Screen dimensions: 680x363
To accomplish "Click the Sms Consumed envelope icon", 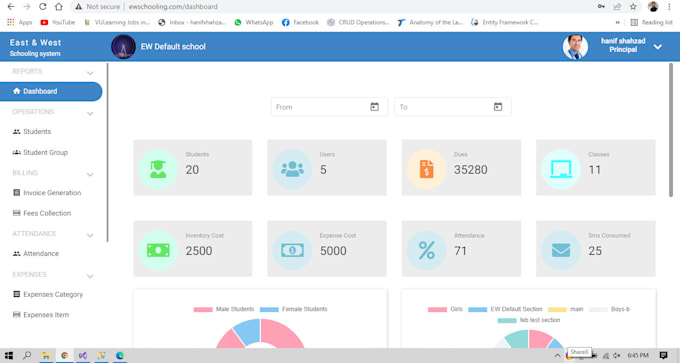I will [561, 250].
